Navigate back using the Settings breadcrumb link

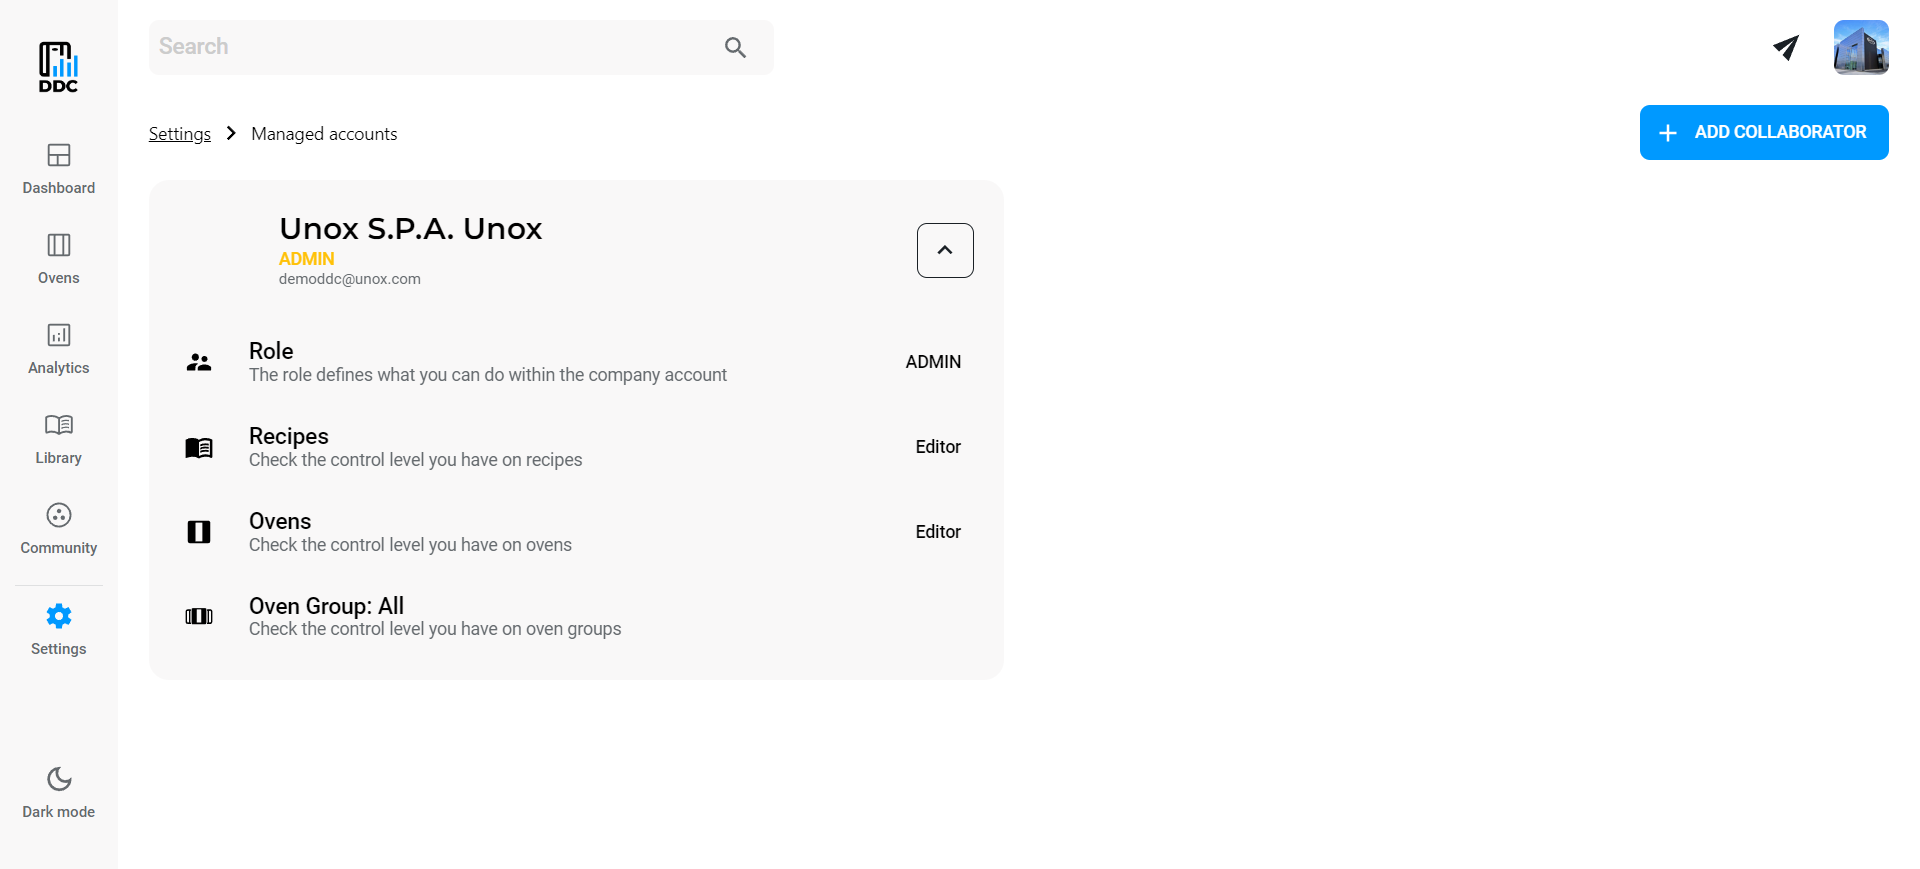coord(179,133)
